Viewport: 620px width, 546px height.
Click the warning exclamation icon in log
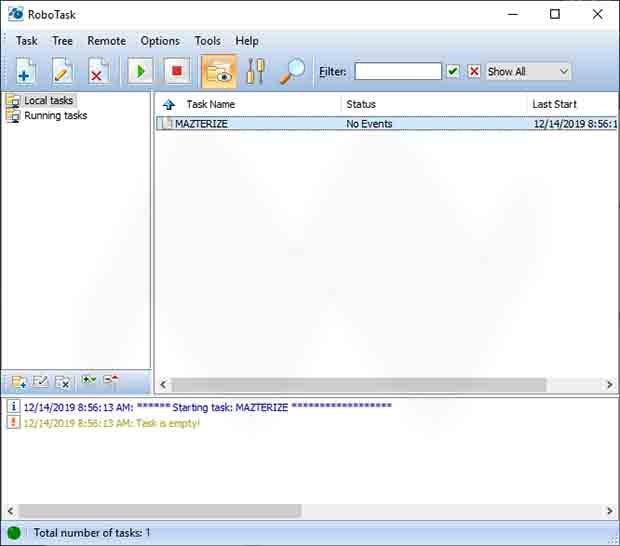[13, 422]
